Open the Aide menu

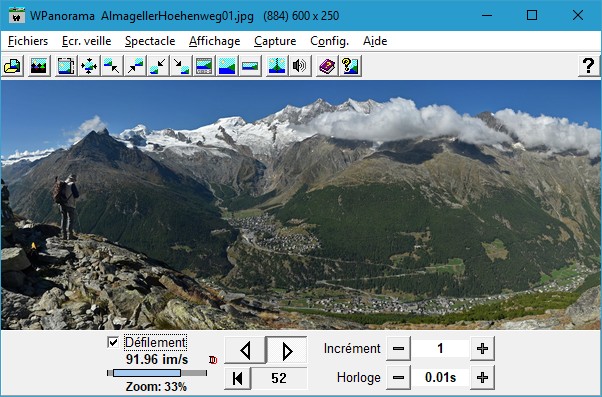(x=375, y=41)
